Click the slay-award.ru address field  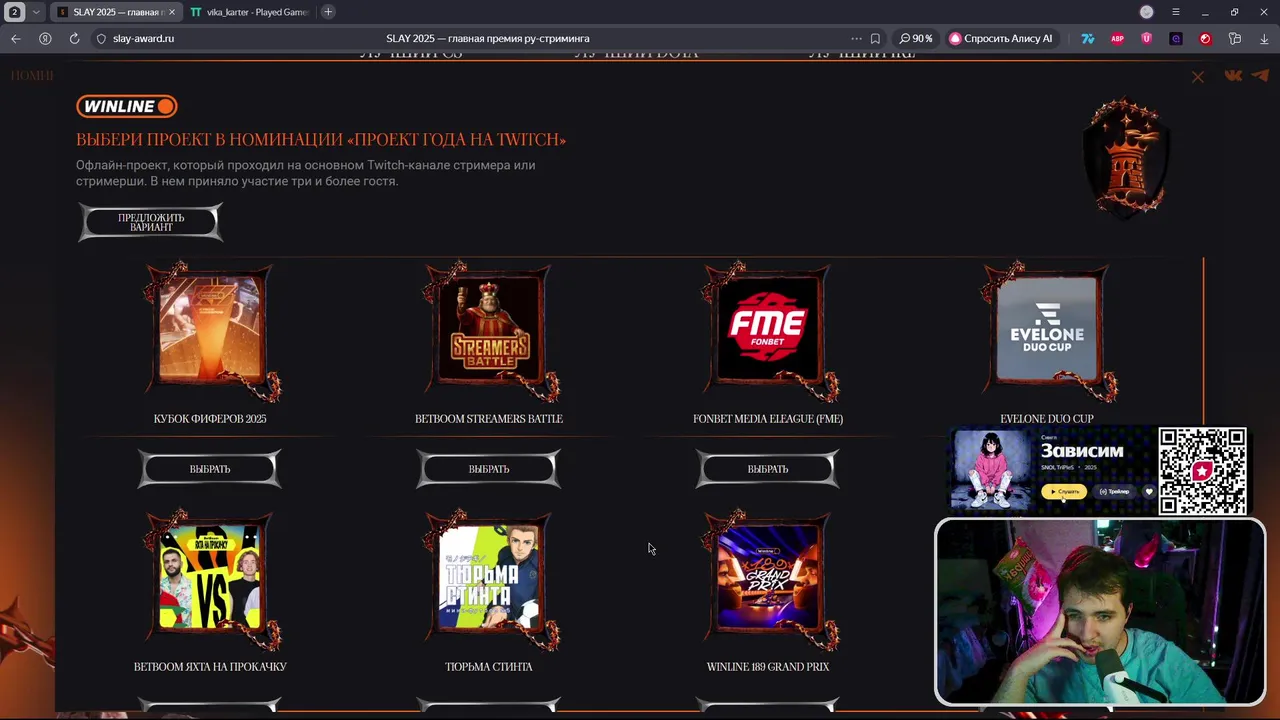pos(144,38)
